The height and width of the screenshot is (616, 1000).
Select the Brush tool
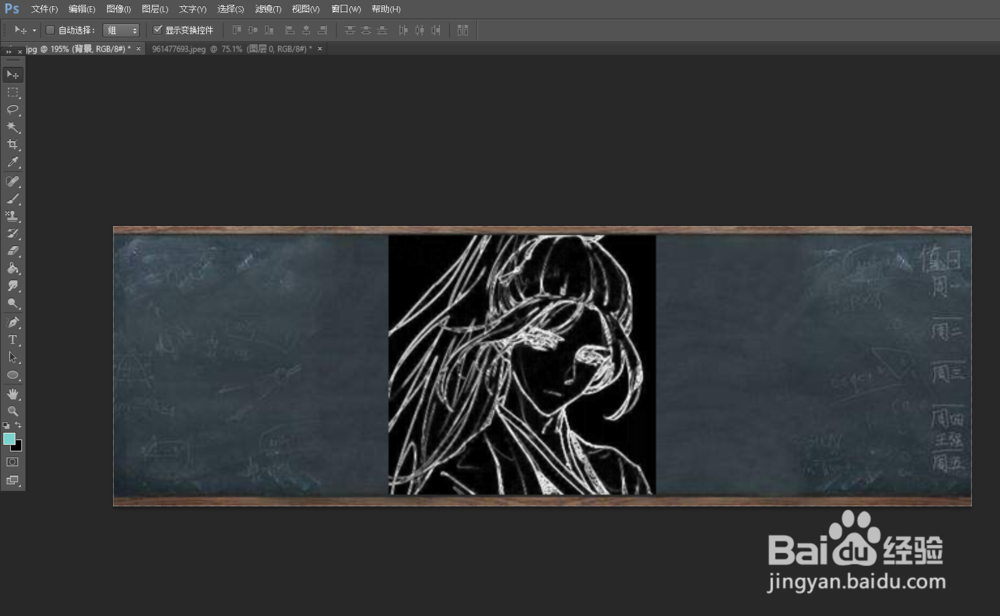point(13,199)
